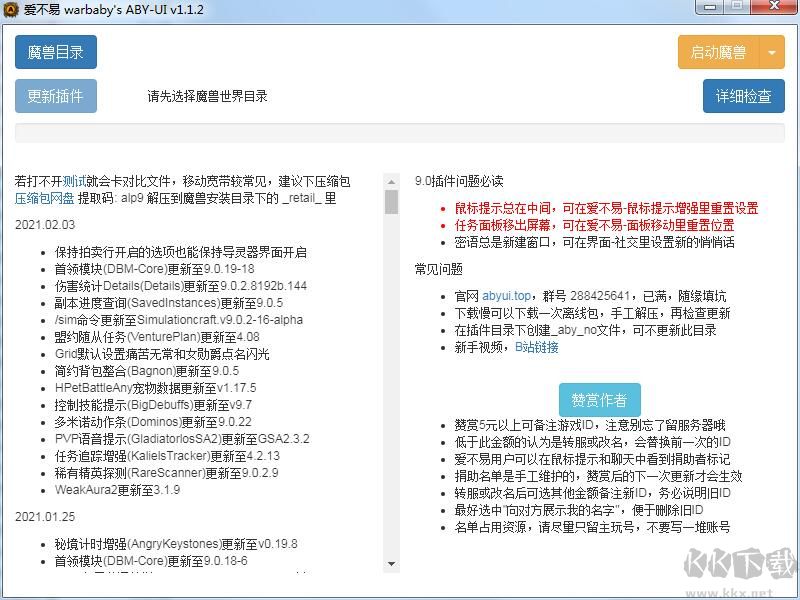Screen dimensions: 800x600
Task: Click the 捐助名单是手工维护的 note
Action: click(598, 476)
